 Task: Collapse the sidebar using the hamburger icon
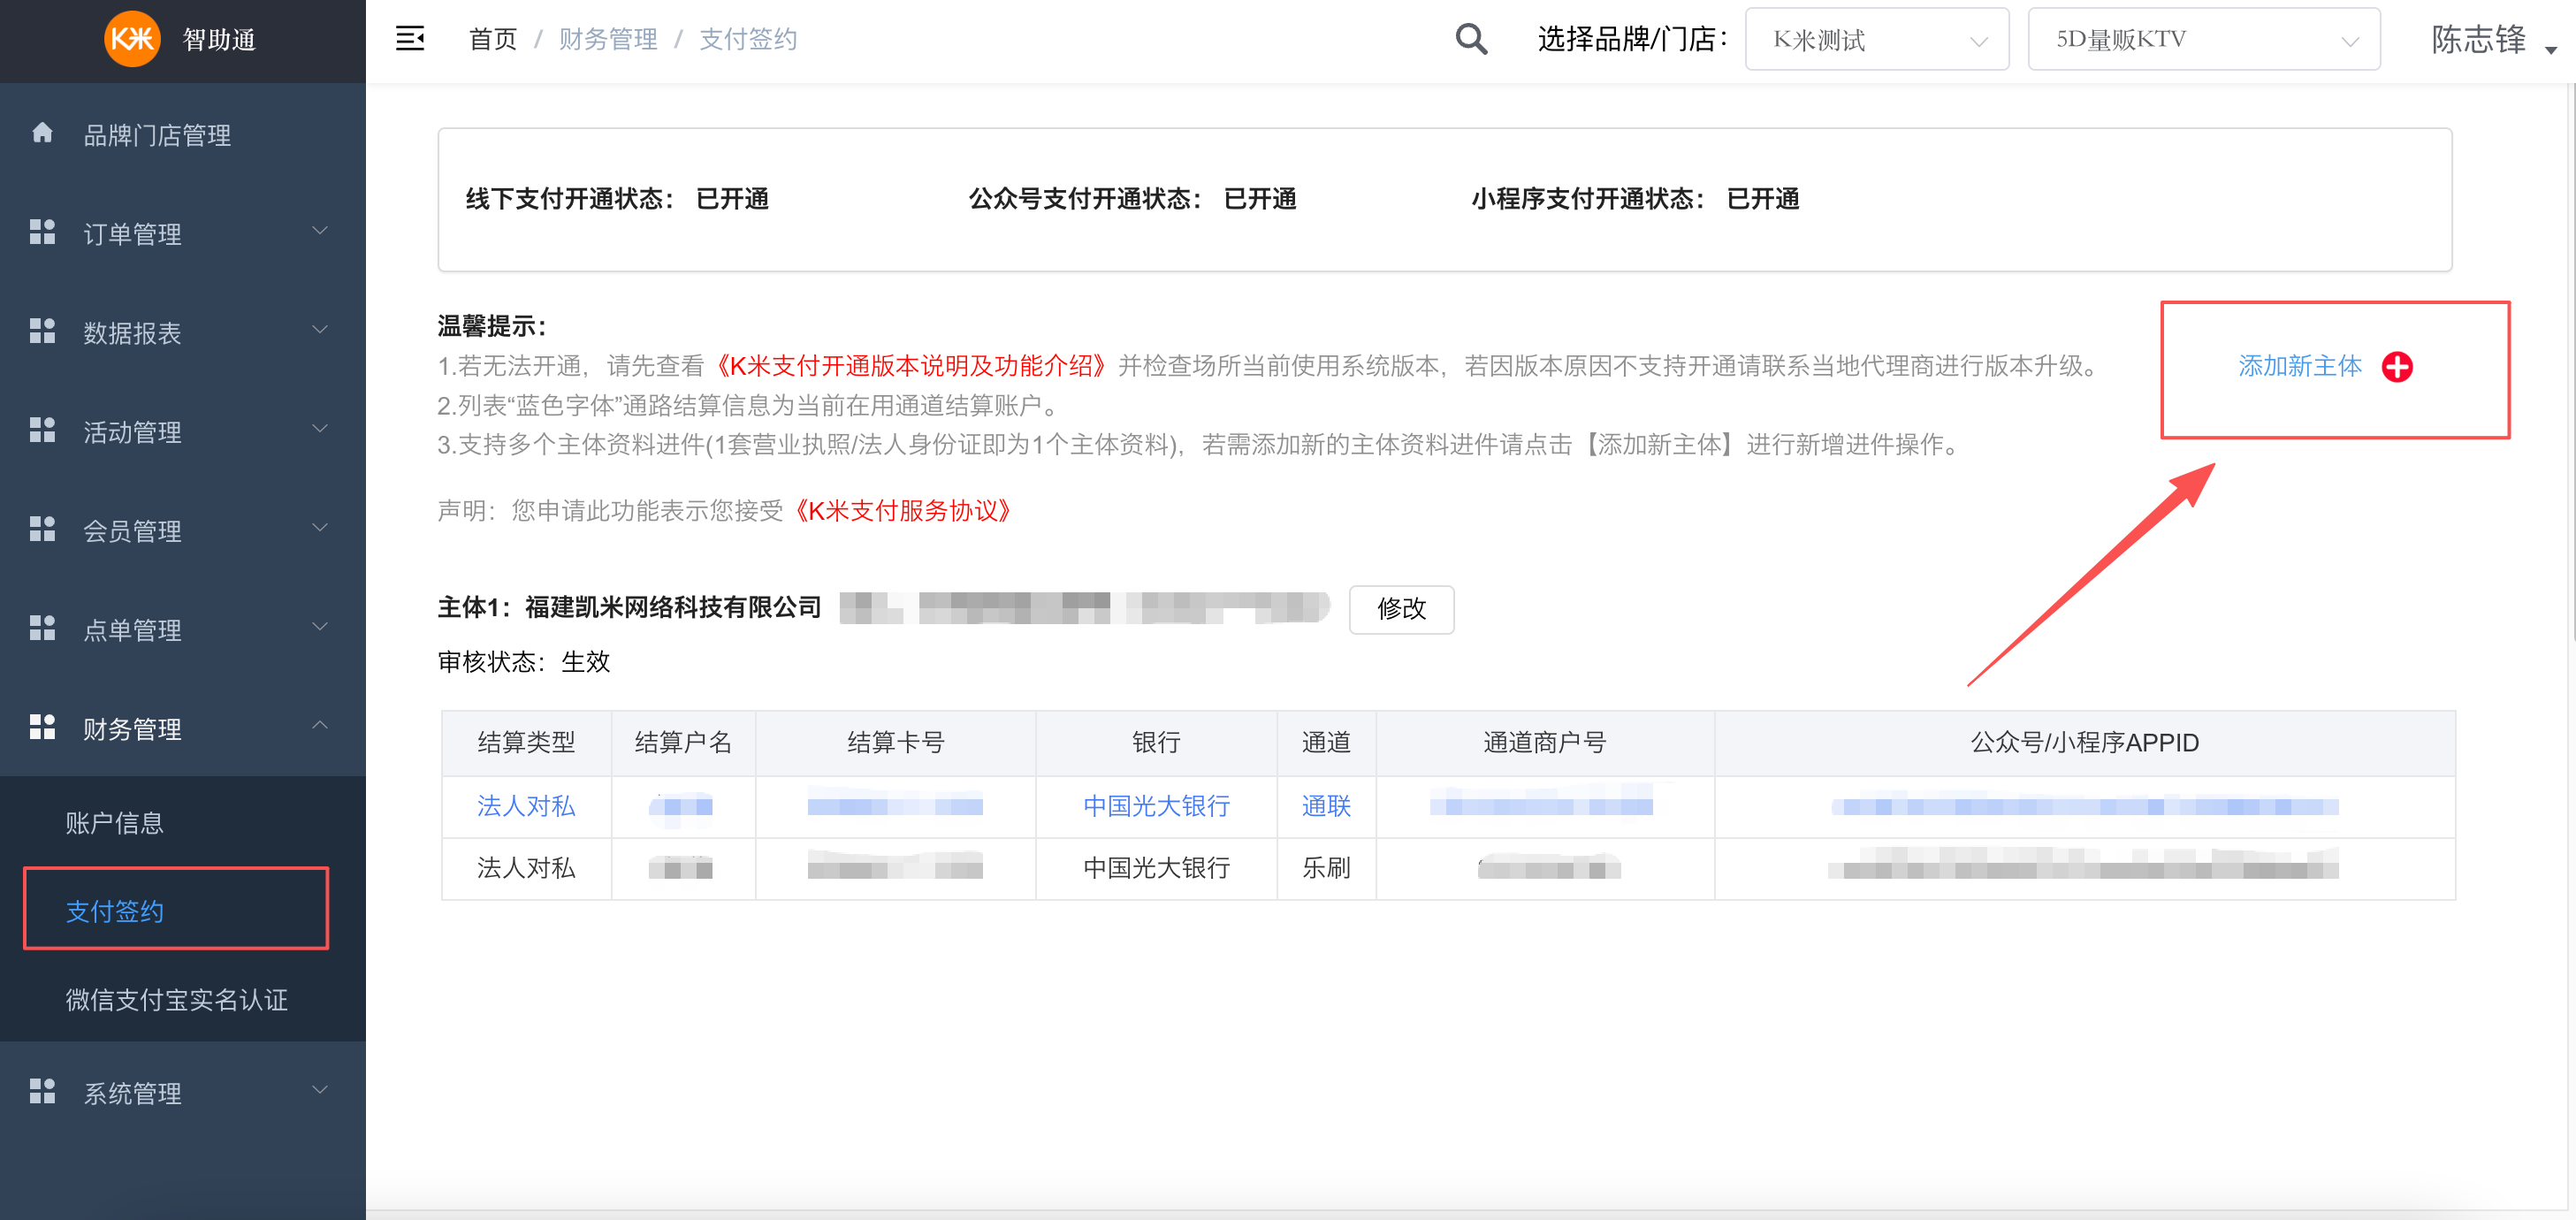tap(410, 38)
